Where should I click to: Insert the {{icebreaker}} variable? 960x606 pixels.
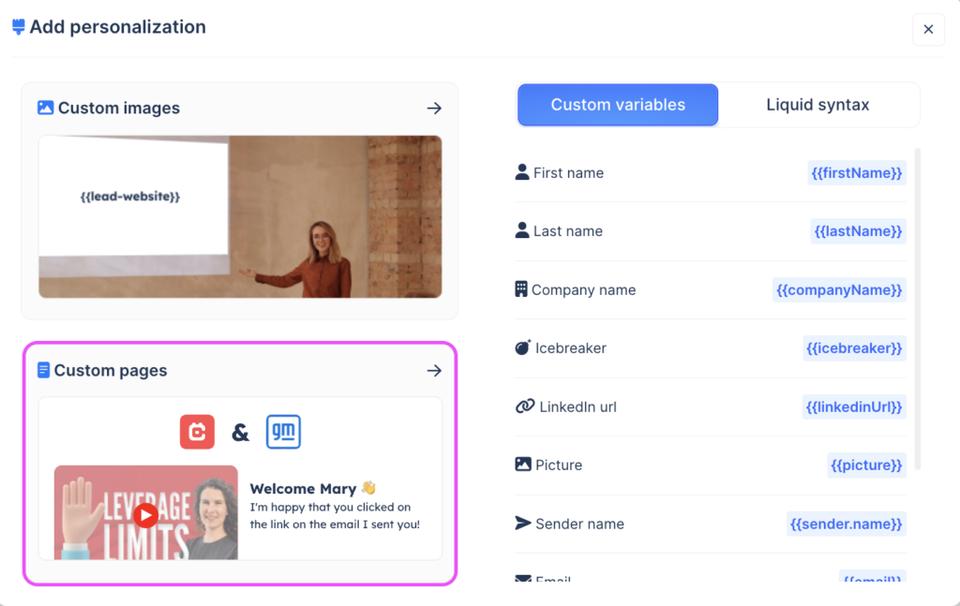tap(854, 348)
